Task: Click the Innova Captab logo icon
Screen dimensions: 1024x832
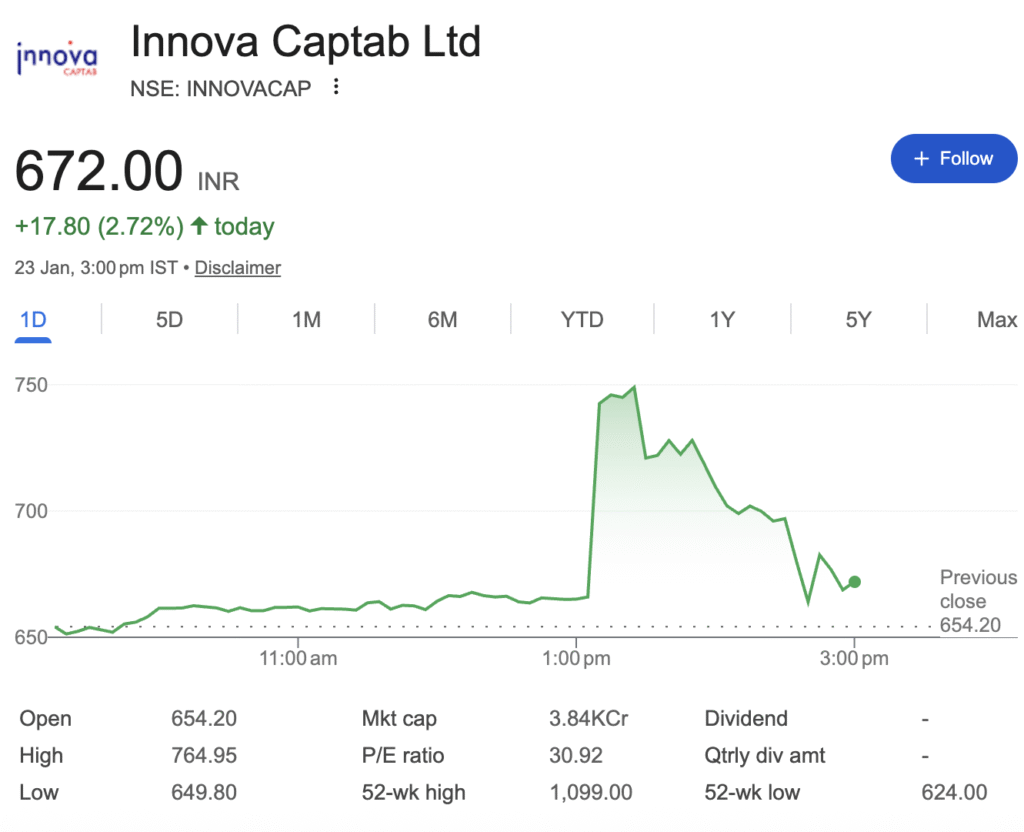Action: (x=57, y=59)
